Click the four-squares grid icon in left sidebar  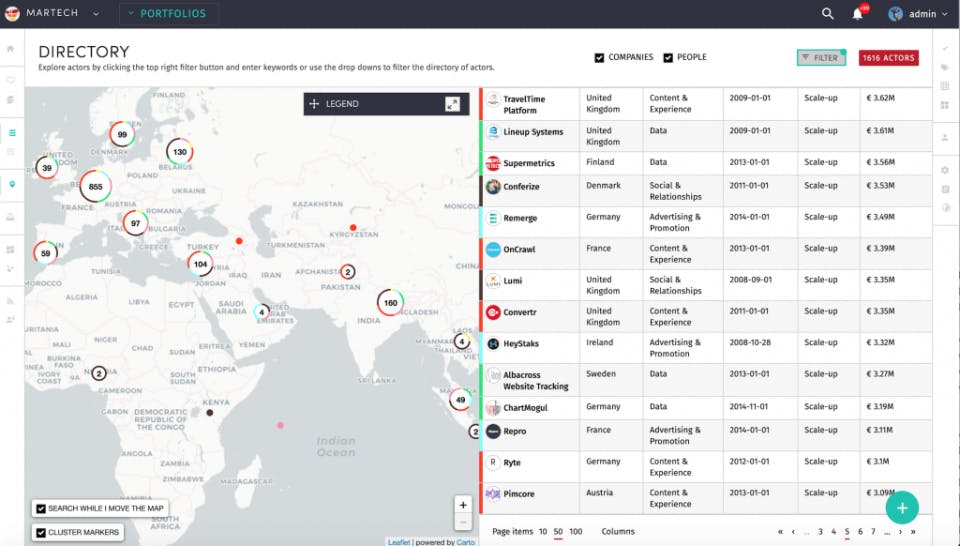tap(10, 250)
